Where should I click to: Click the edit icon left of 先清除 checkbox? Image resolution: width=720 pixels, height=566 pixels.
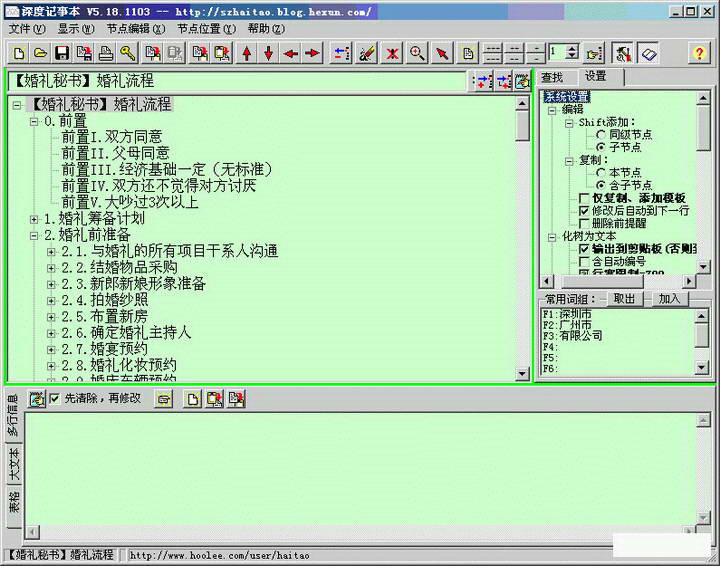point(37,399)
